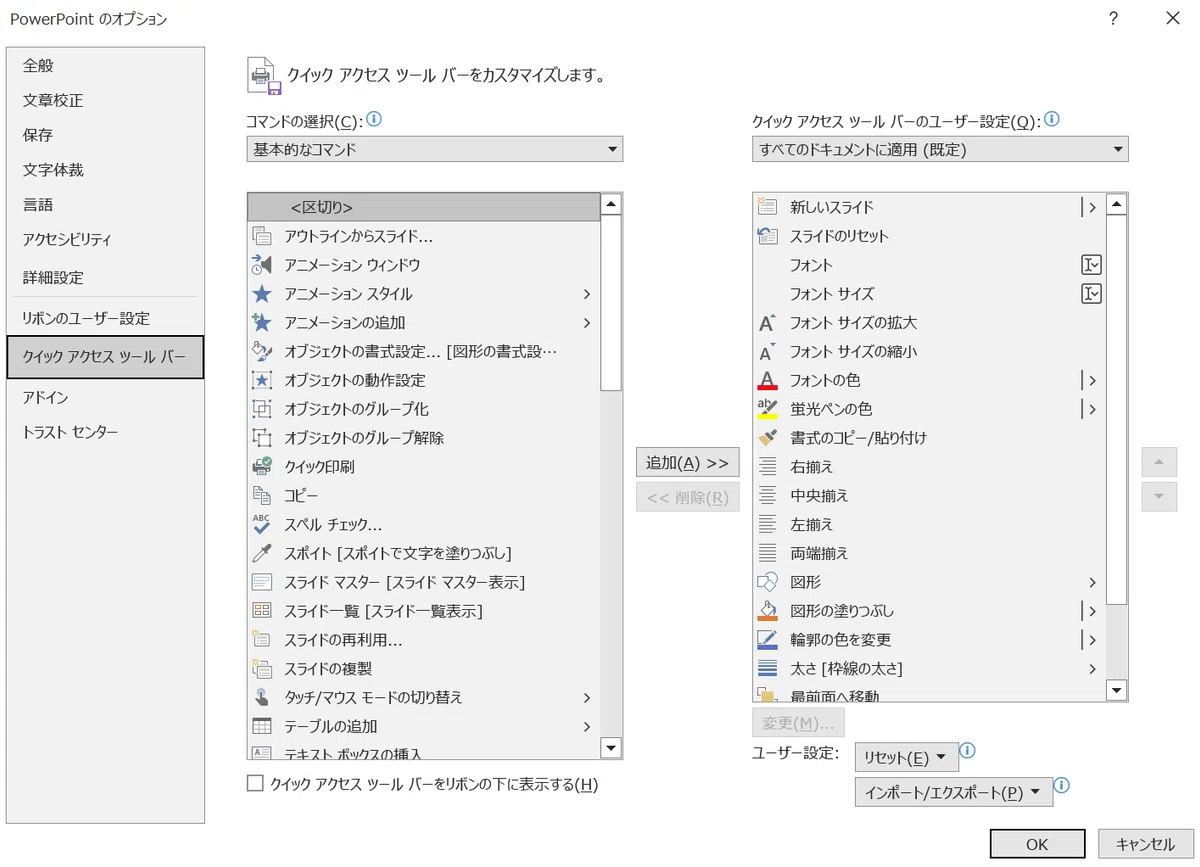1200x867 pixels.
Task: Click the スライド一覧 icon
Action: 262,611
